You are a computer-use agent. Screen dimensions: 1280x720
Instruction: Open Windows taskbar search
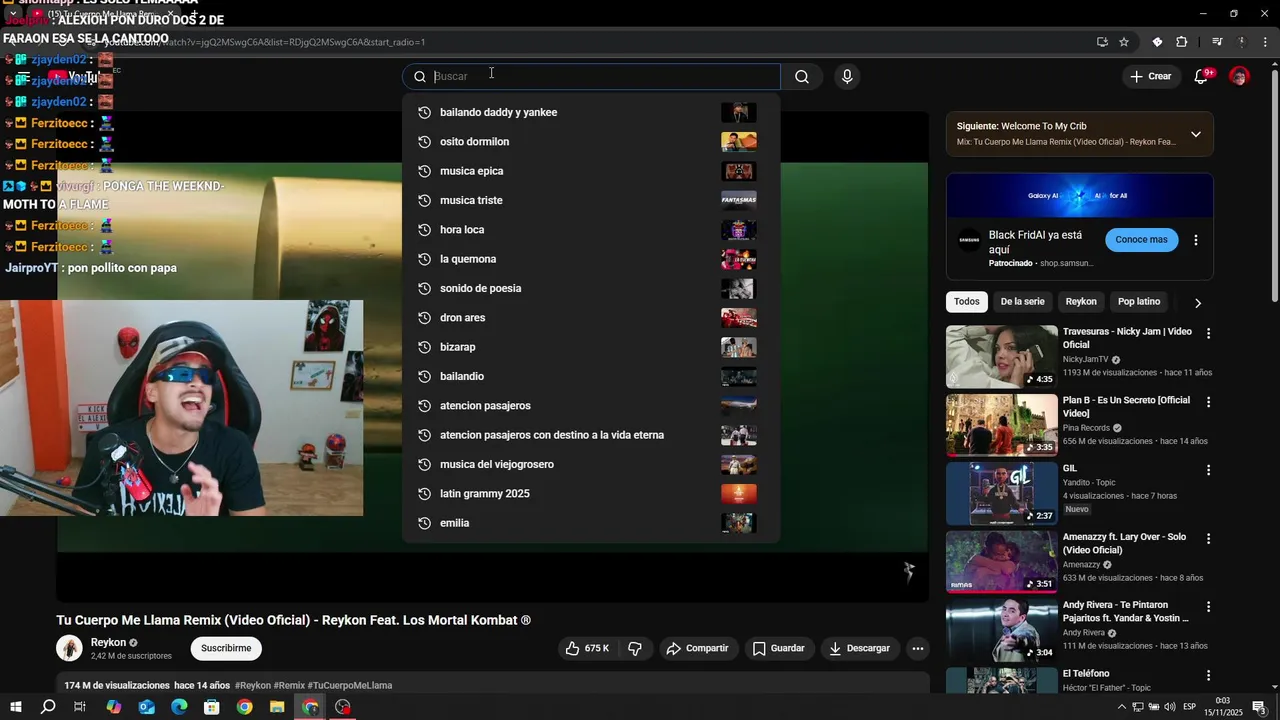point(48,707)
